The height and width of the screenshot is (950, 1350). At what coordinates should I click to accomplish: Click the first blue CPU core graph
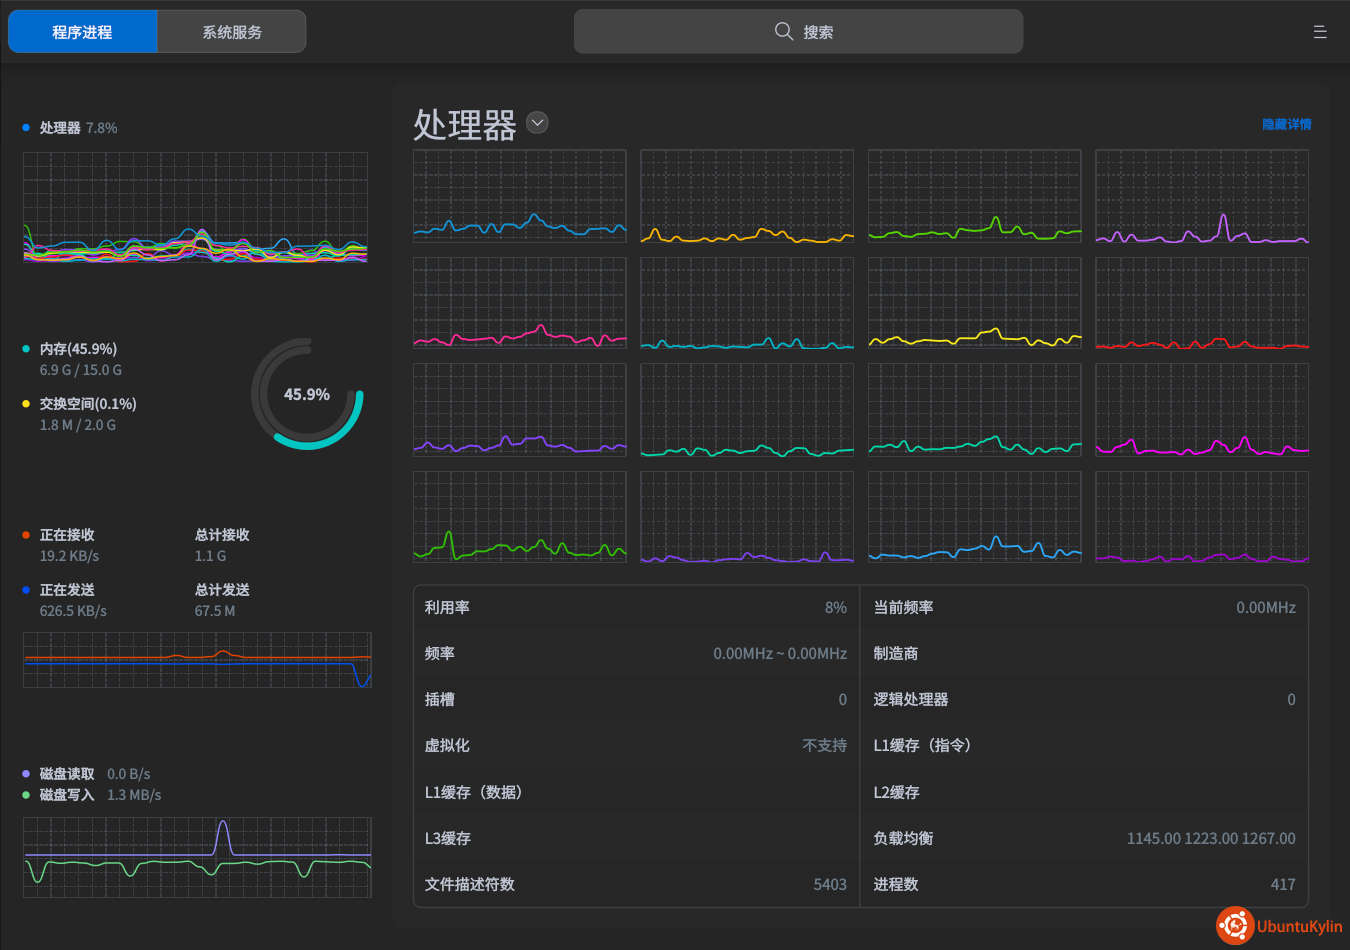[519, 196]
